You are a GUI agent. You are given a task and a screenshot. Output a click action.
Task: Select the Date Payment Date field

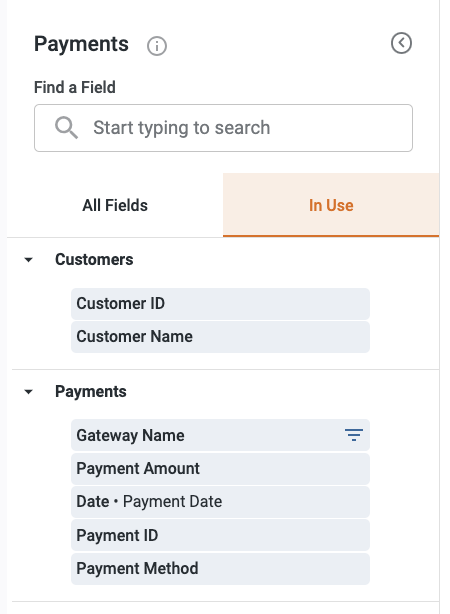(x=220, y=502)
